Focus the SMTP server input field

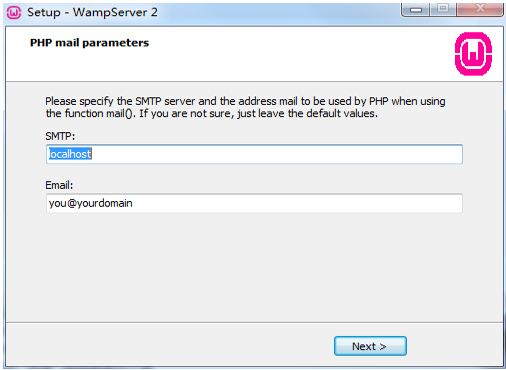coord(254,154)
